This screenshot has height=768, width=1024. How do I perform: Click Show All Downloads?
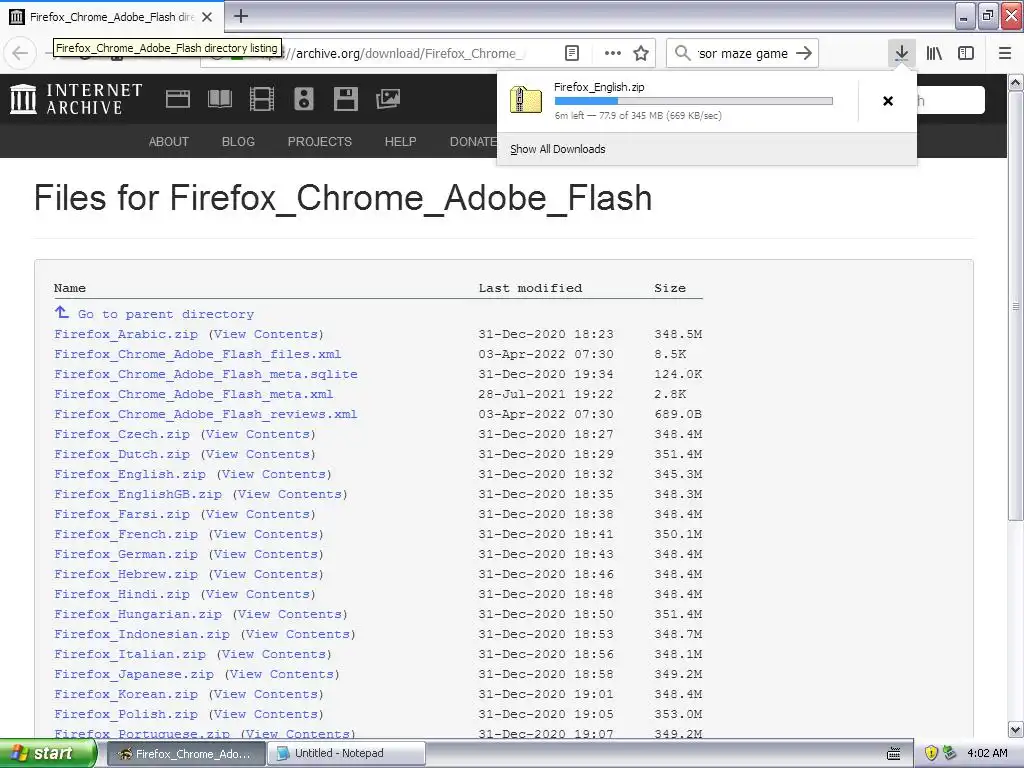click(x=558, y=149)
